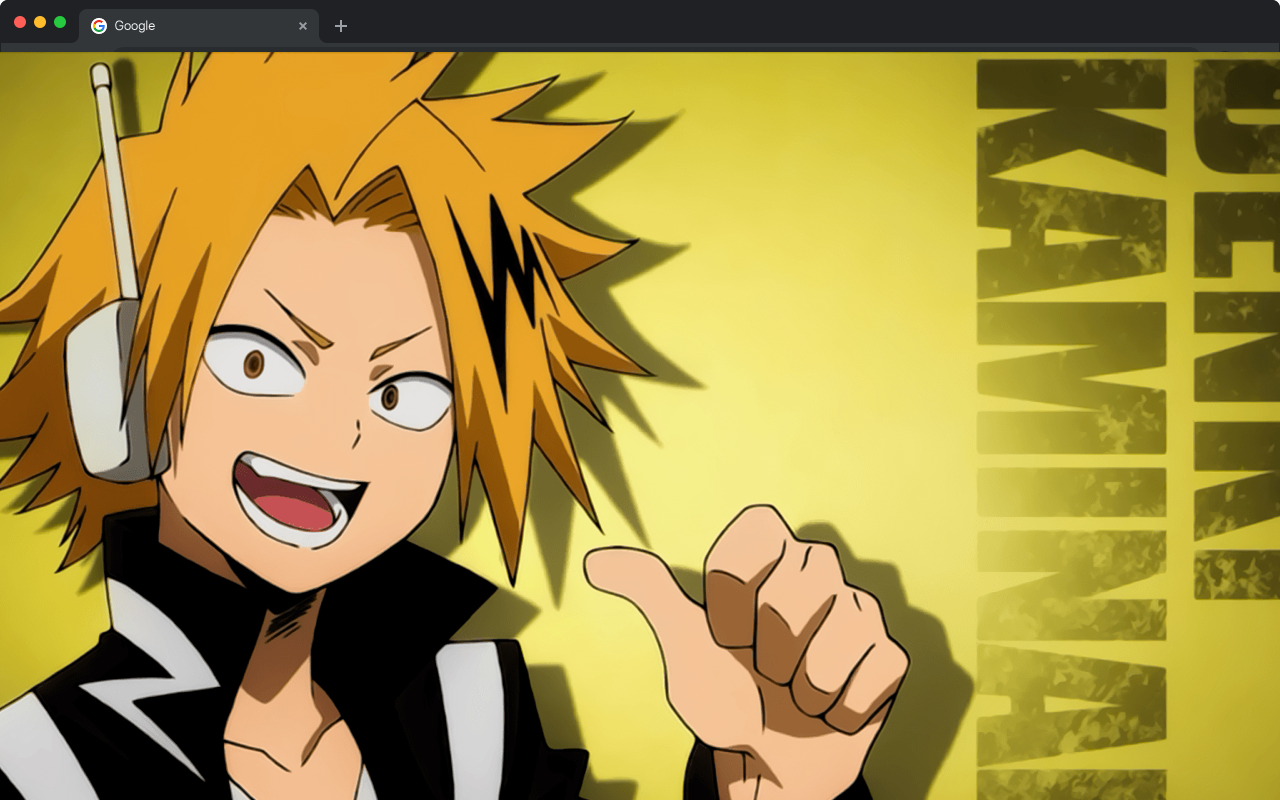Open a new tab with plus button
Viewport: 1280px width, 800px height.
pos(341,26)
